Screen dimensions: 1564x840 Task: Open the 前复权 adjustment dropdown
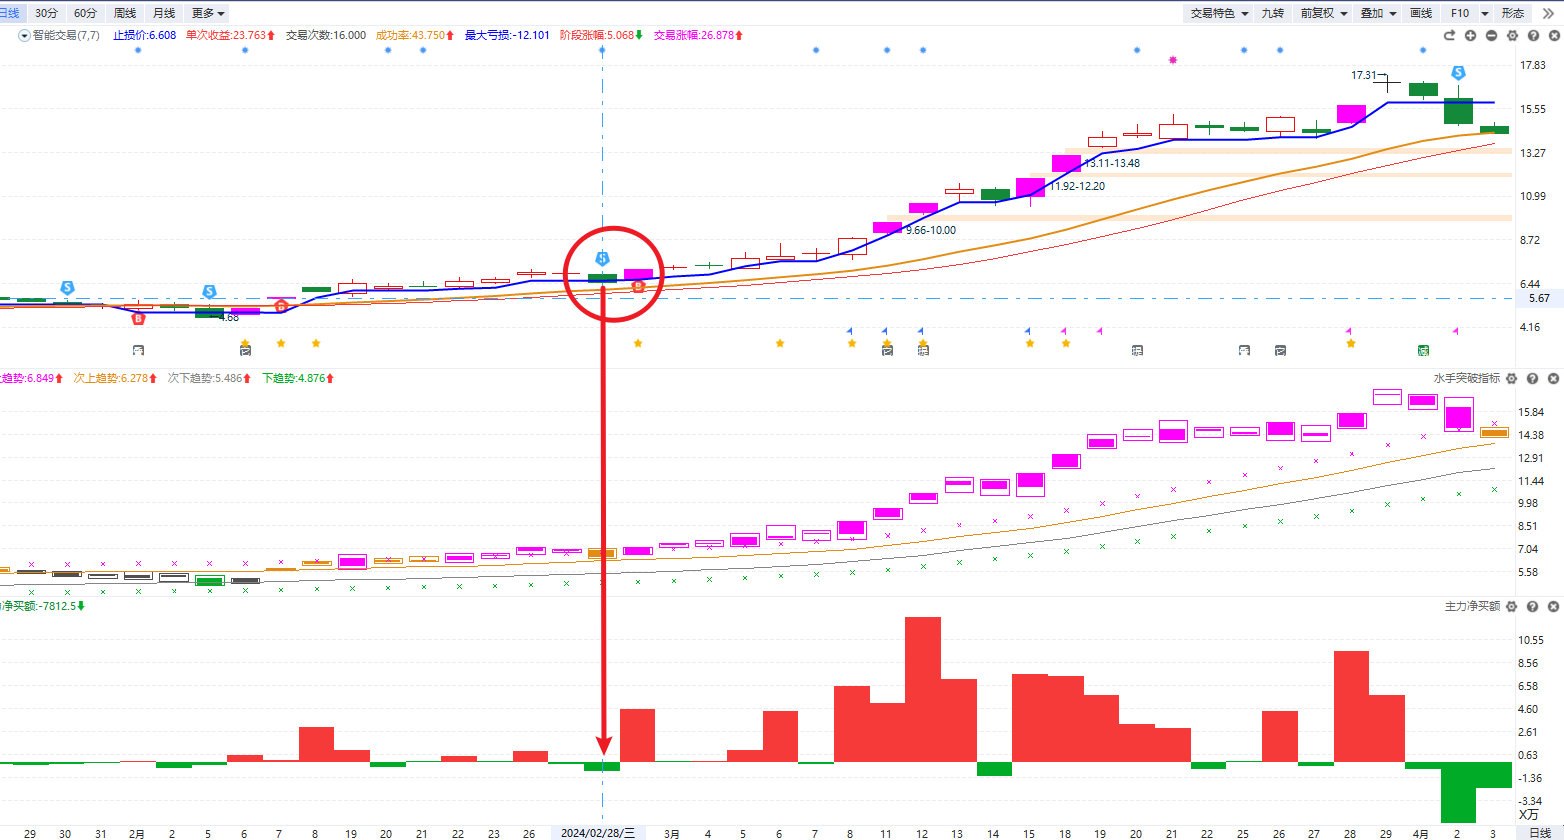tap(1323, 13)
